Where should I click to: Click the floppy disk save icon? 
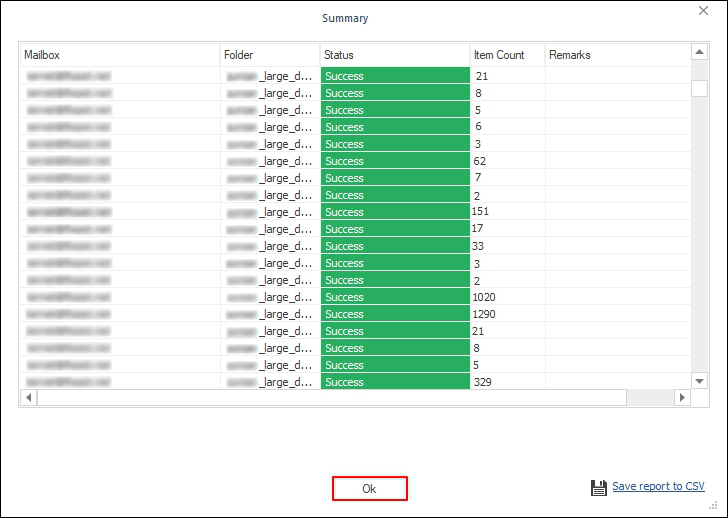tap(599, 487)
